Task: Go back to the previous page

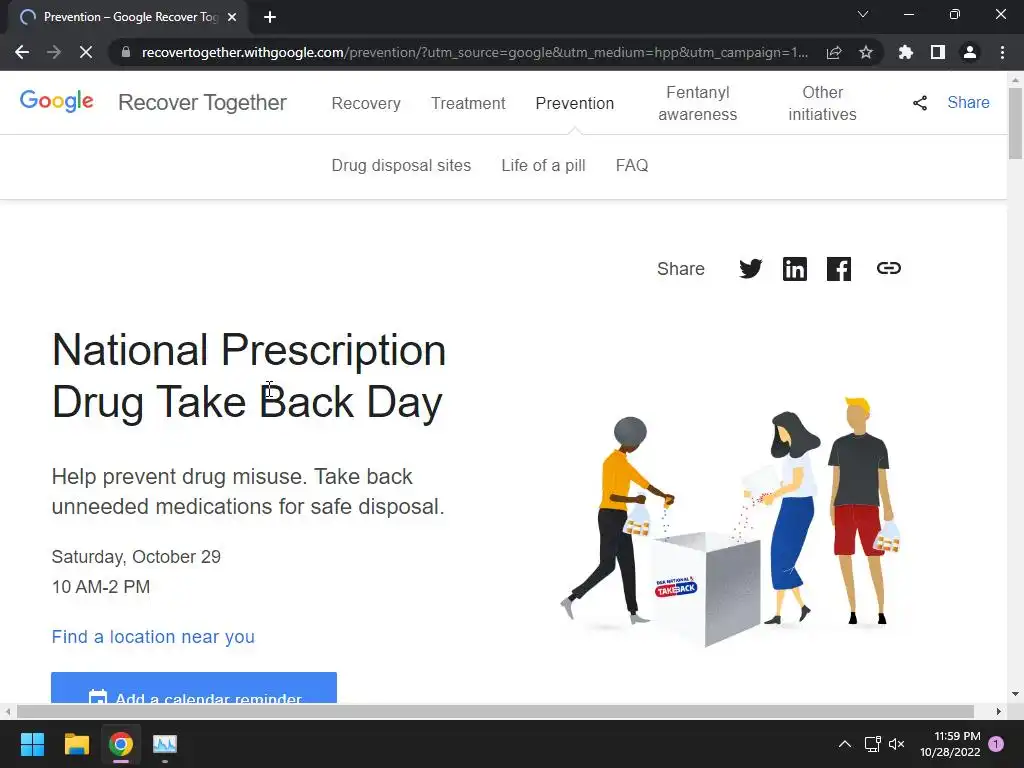Action: click(22, 52)
